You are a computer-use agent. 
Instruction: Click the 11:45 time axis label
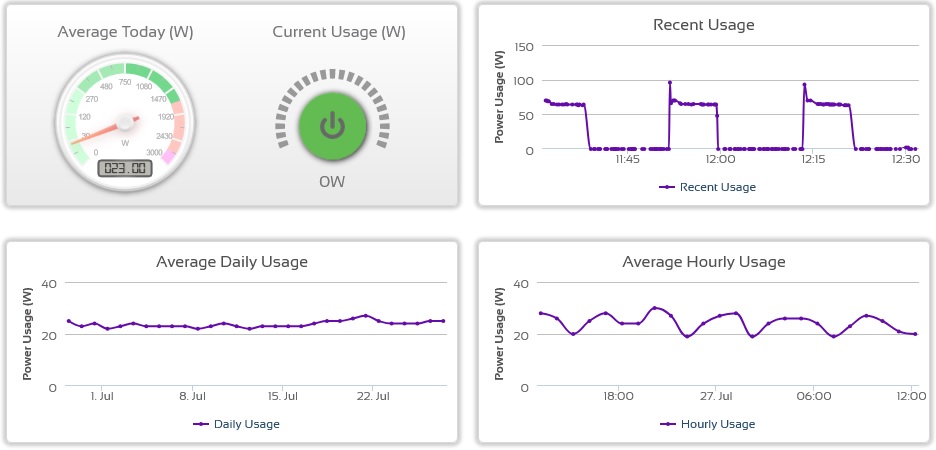(x=627, y=159)
